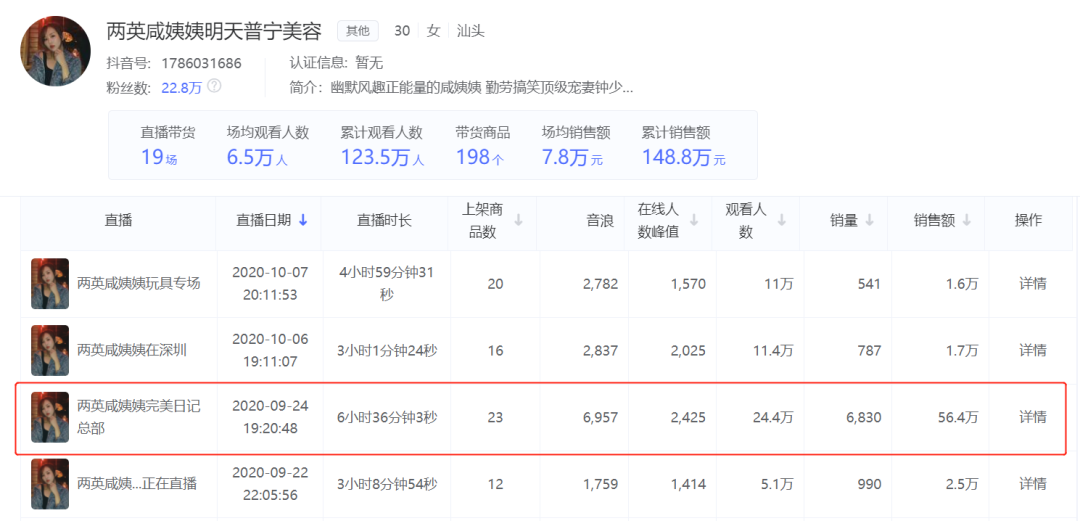Open the streamer's round profile avatar

[56, 51]
